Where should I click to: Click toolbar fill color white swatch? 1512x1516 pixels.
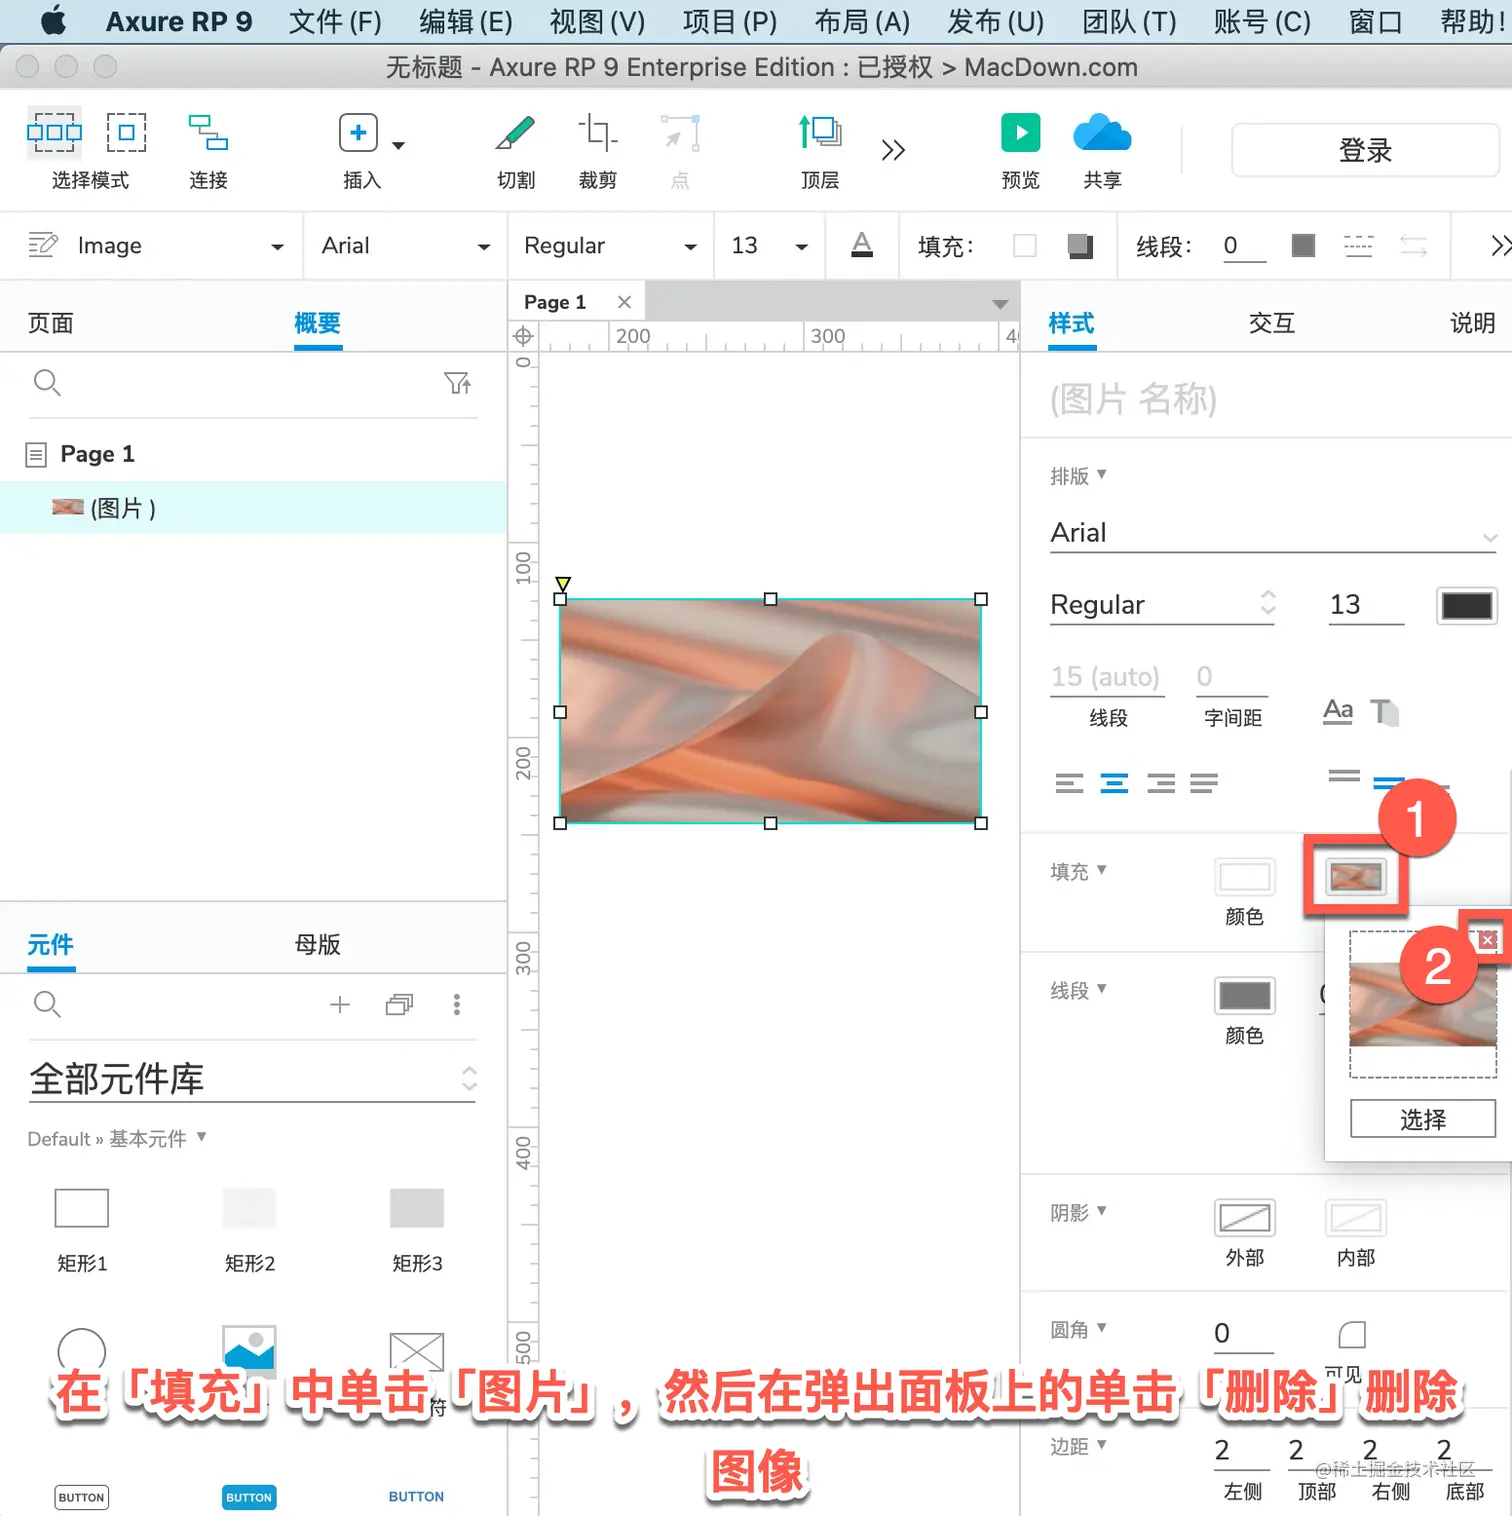coord(1025,245)
